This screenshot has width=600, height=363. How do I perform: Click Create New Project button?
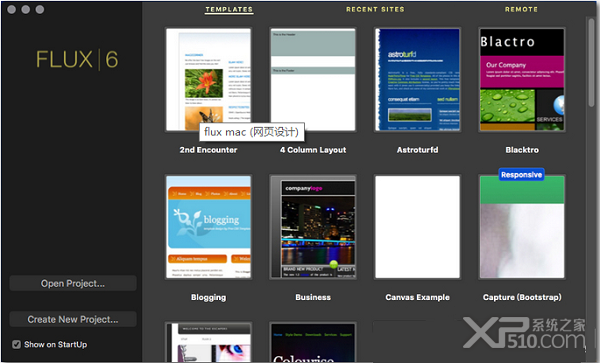(73, 319)
